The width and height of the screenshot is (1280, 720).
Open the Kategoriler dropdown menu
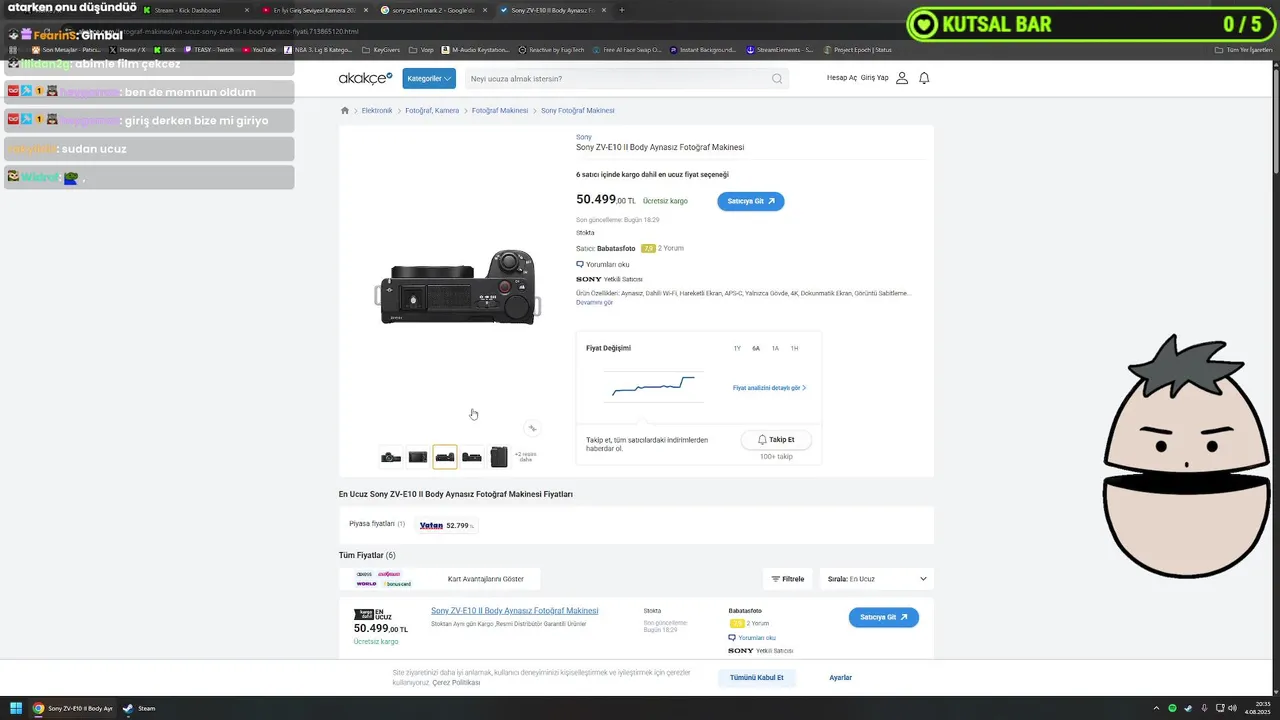(429, 78)
